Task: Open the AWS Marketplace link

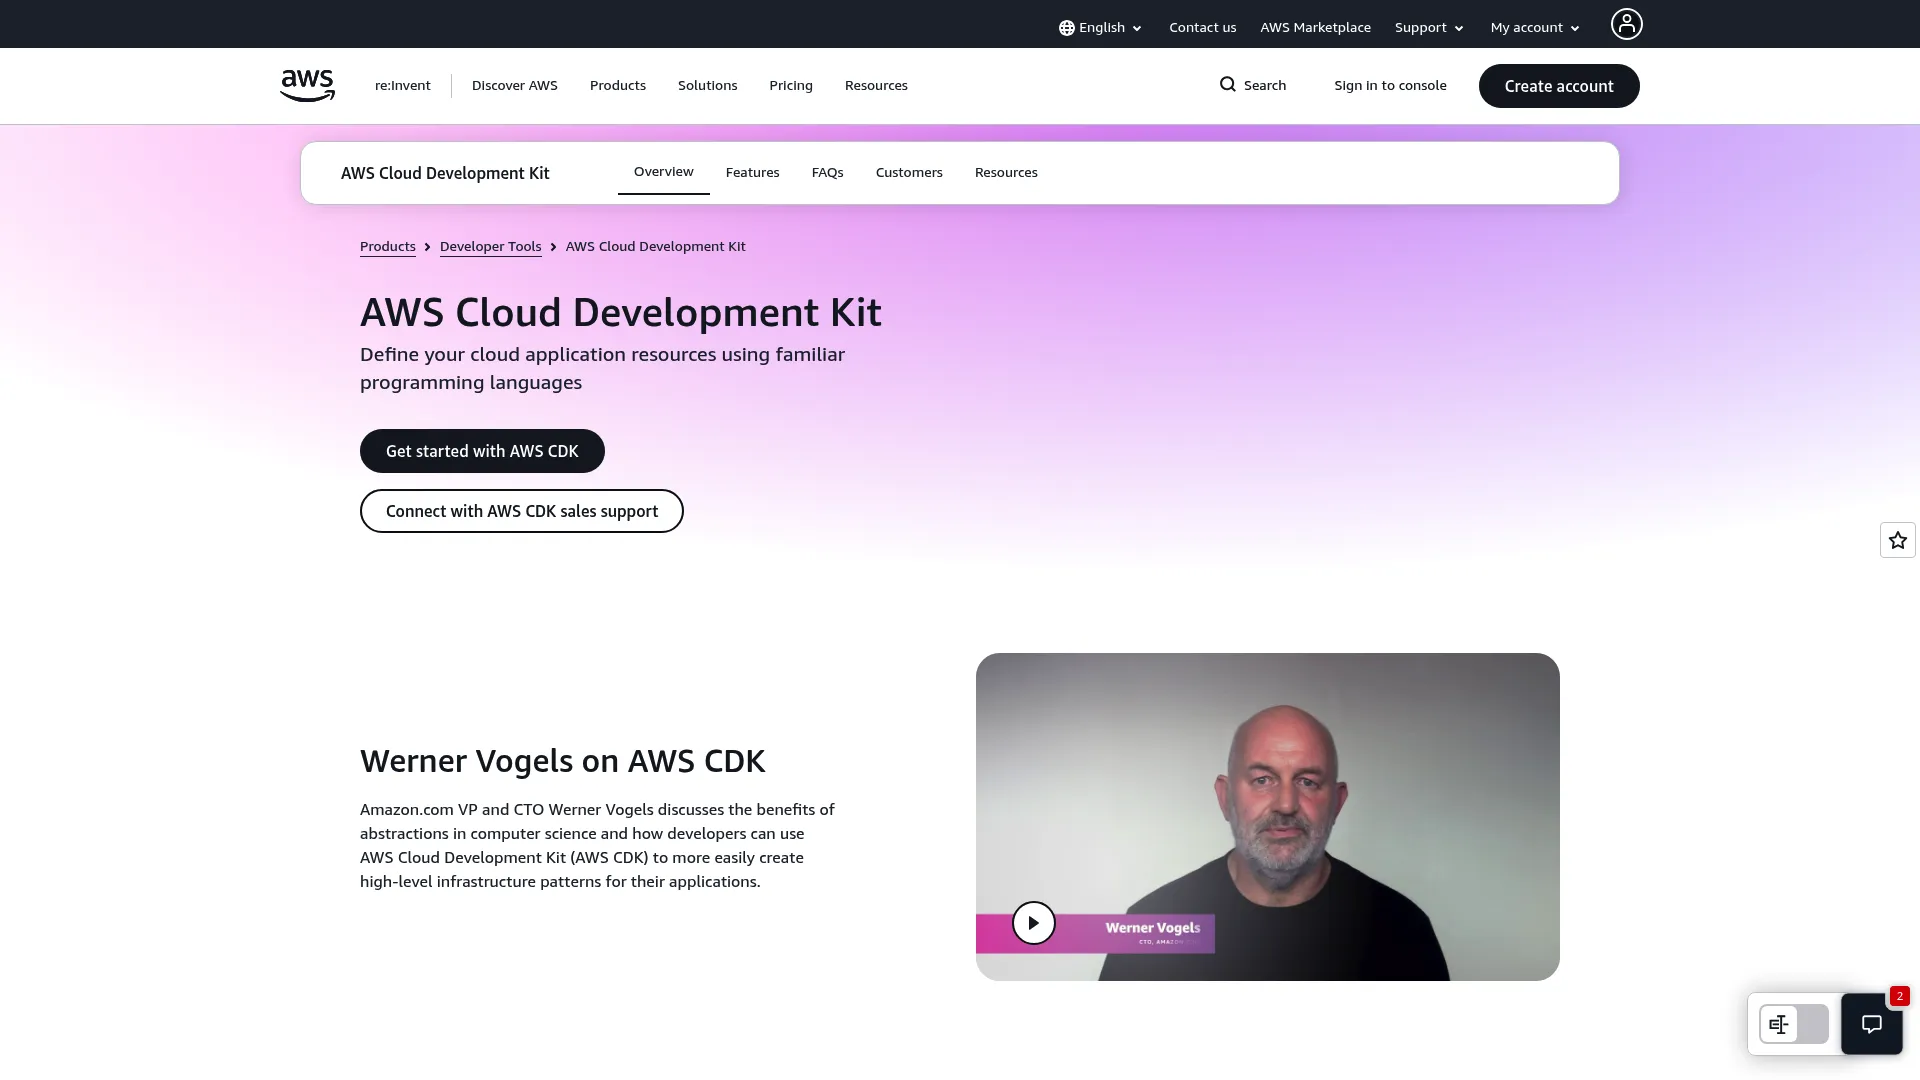Action: click(x=1315, y=28)
